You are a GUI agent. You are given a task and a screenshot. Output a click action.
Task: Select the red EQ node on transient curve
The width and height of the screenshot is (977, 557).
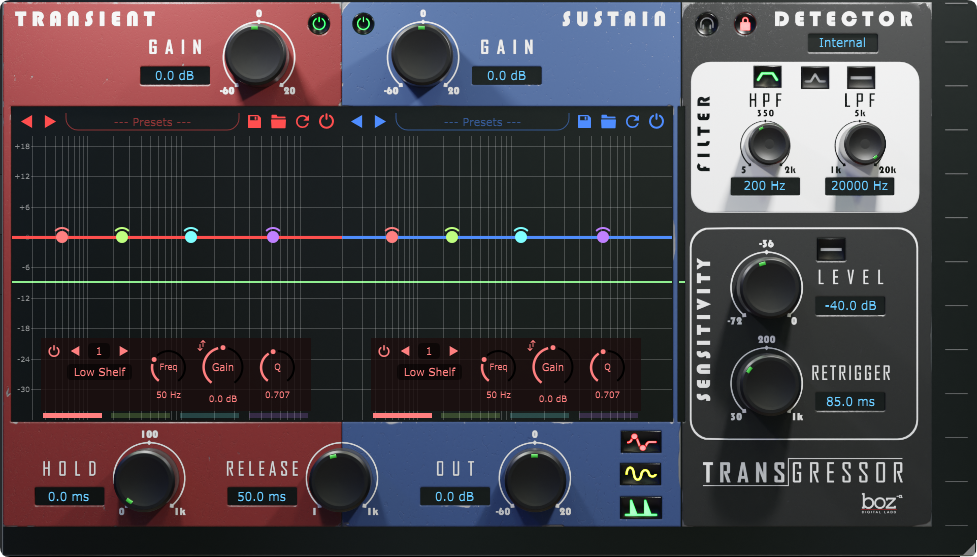click(x=62, y=236)
